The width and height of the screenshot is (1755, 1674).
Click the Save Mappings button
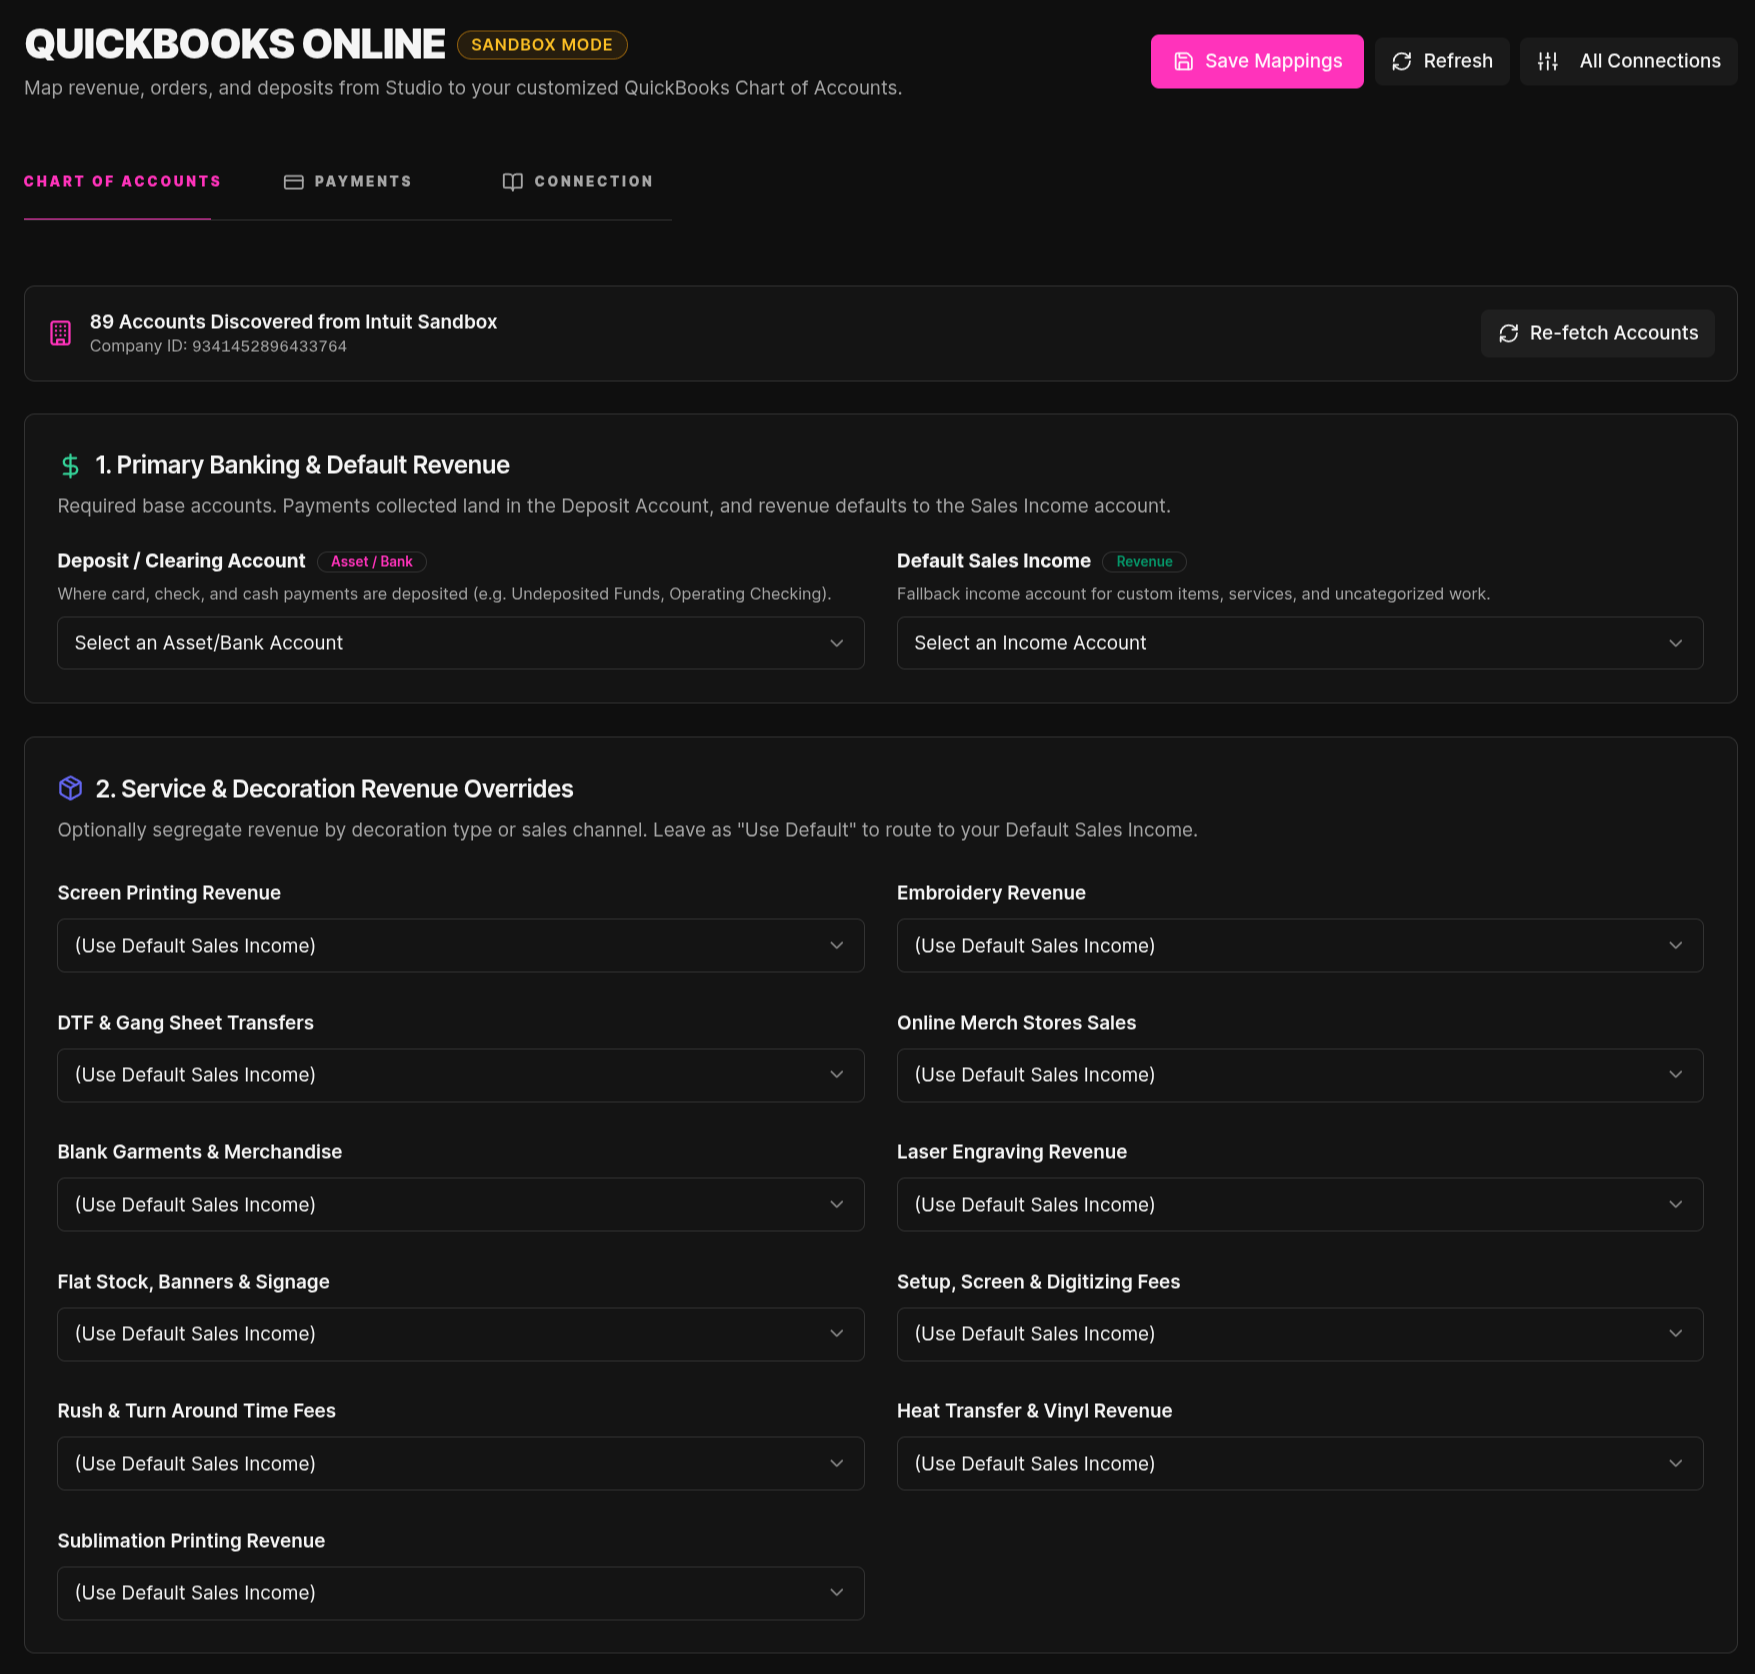1256,61
